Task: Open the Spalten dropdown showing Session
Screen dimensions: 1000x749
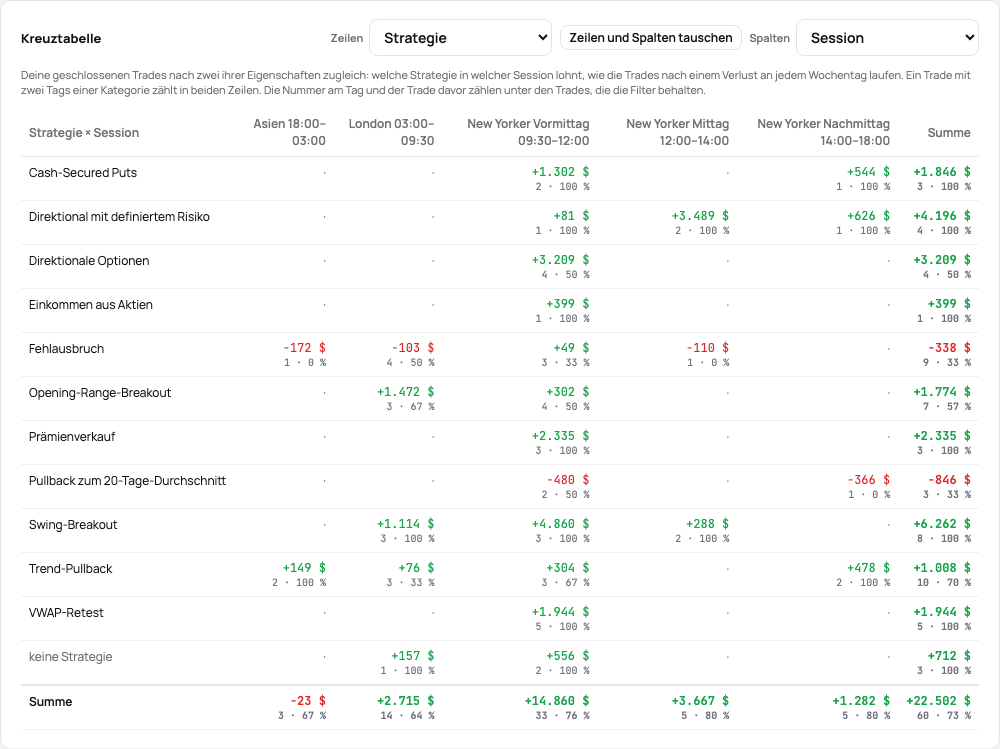Action: [x=887, y=38]
